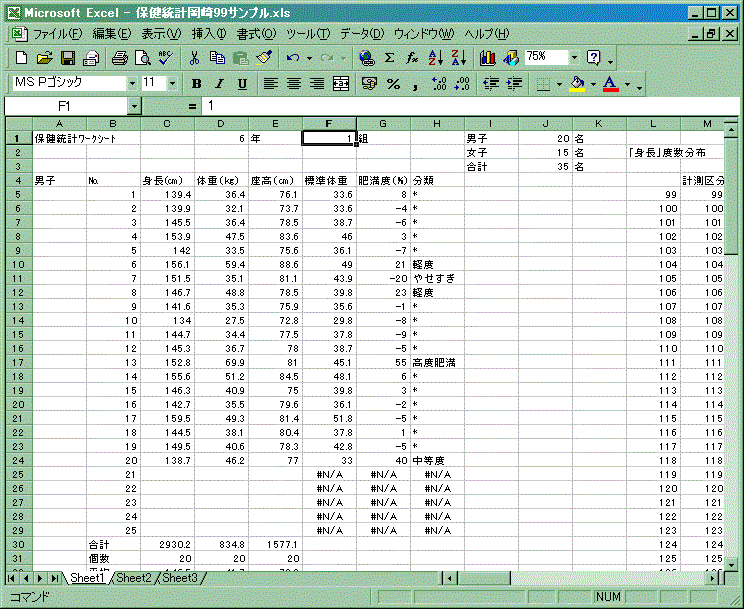Switch to the Sheet3 tab
The image size is (744, 609).
(x=179, y=578)
